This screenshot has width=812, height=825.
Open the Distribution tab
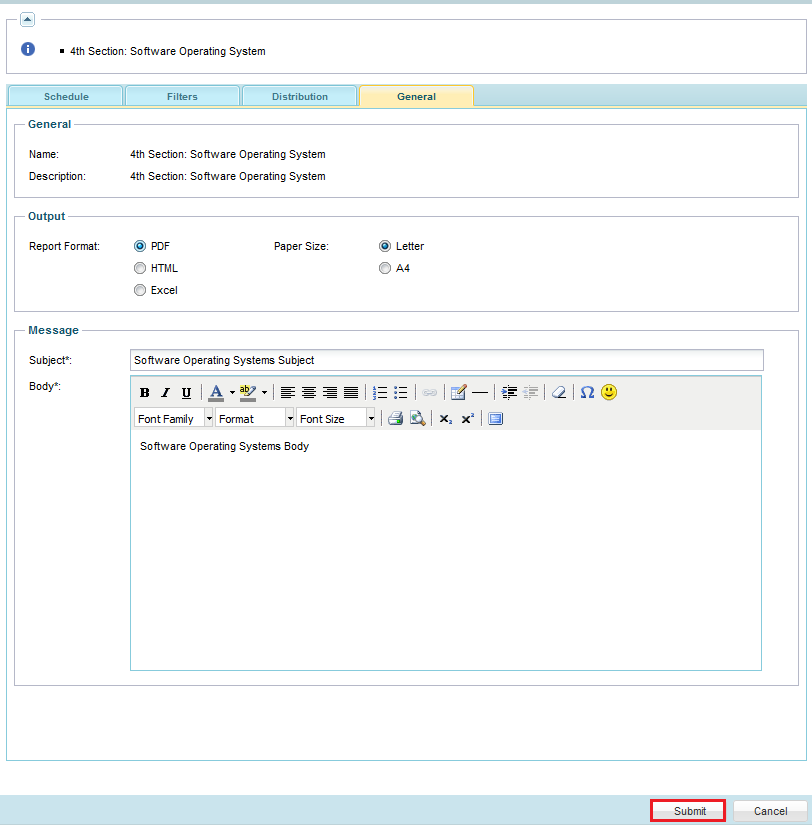tap(299, 97)
